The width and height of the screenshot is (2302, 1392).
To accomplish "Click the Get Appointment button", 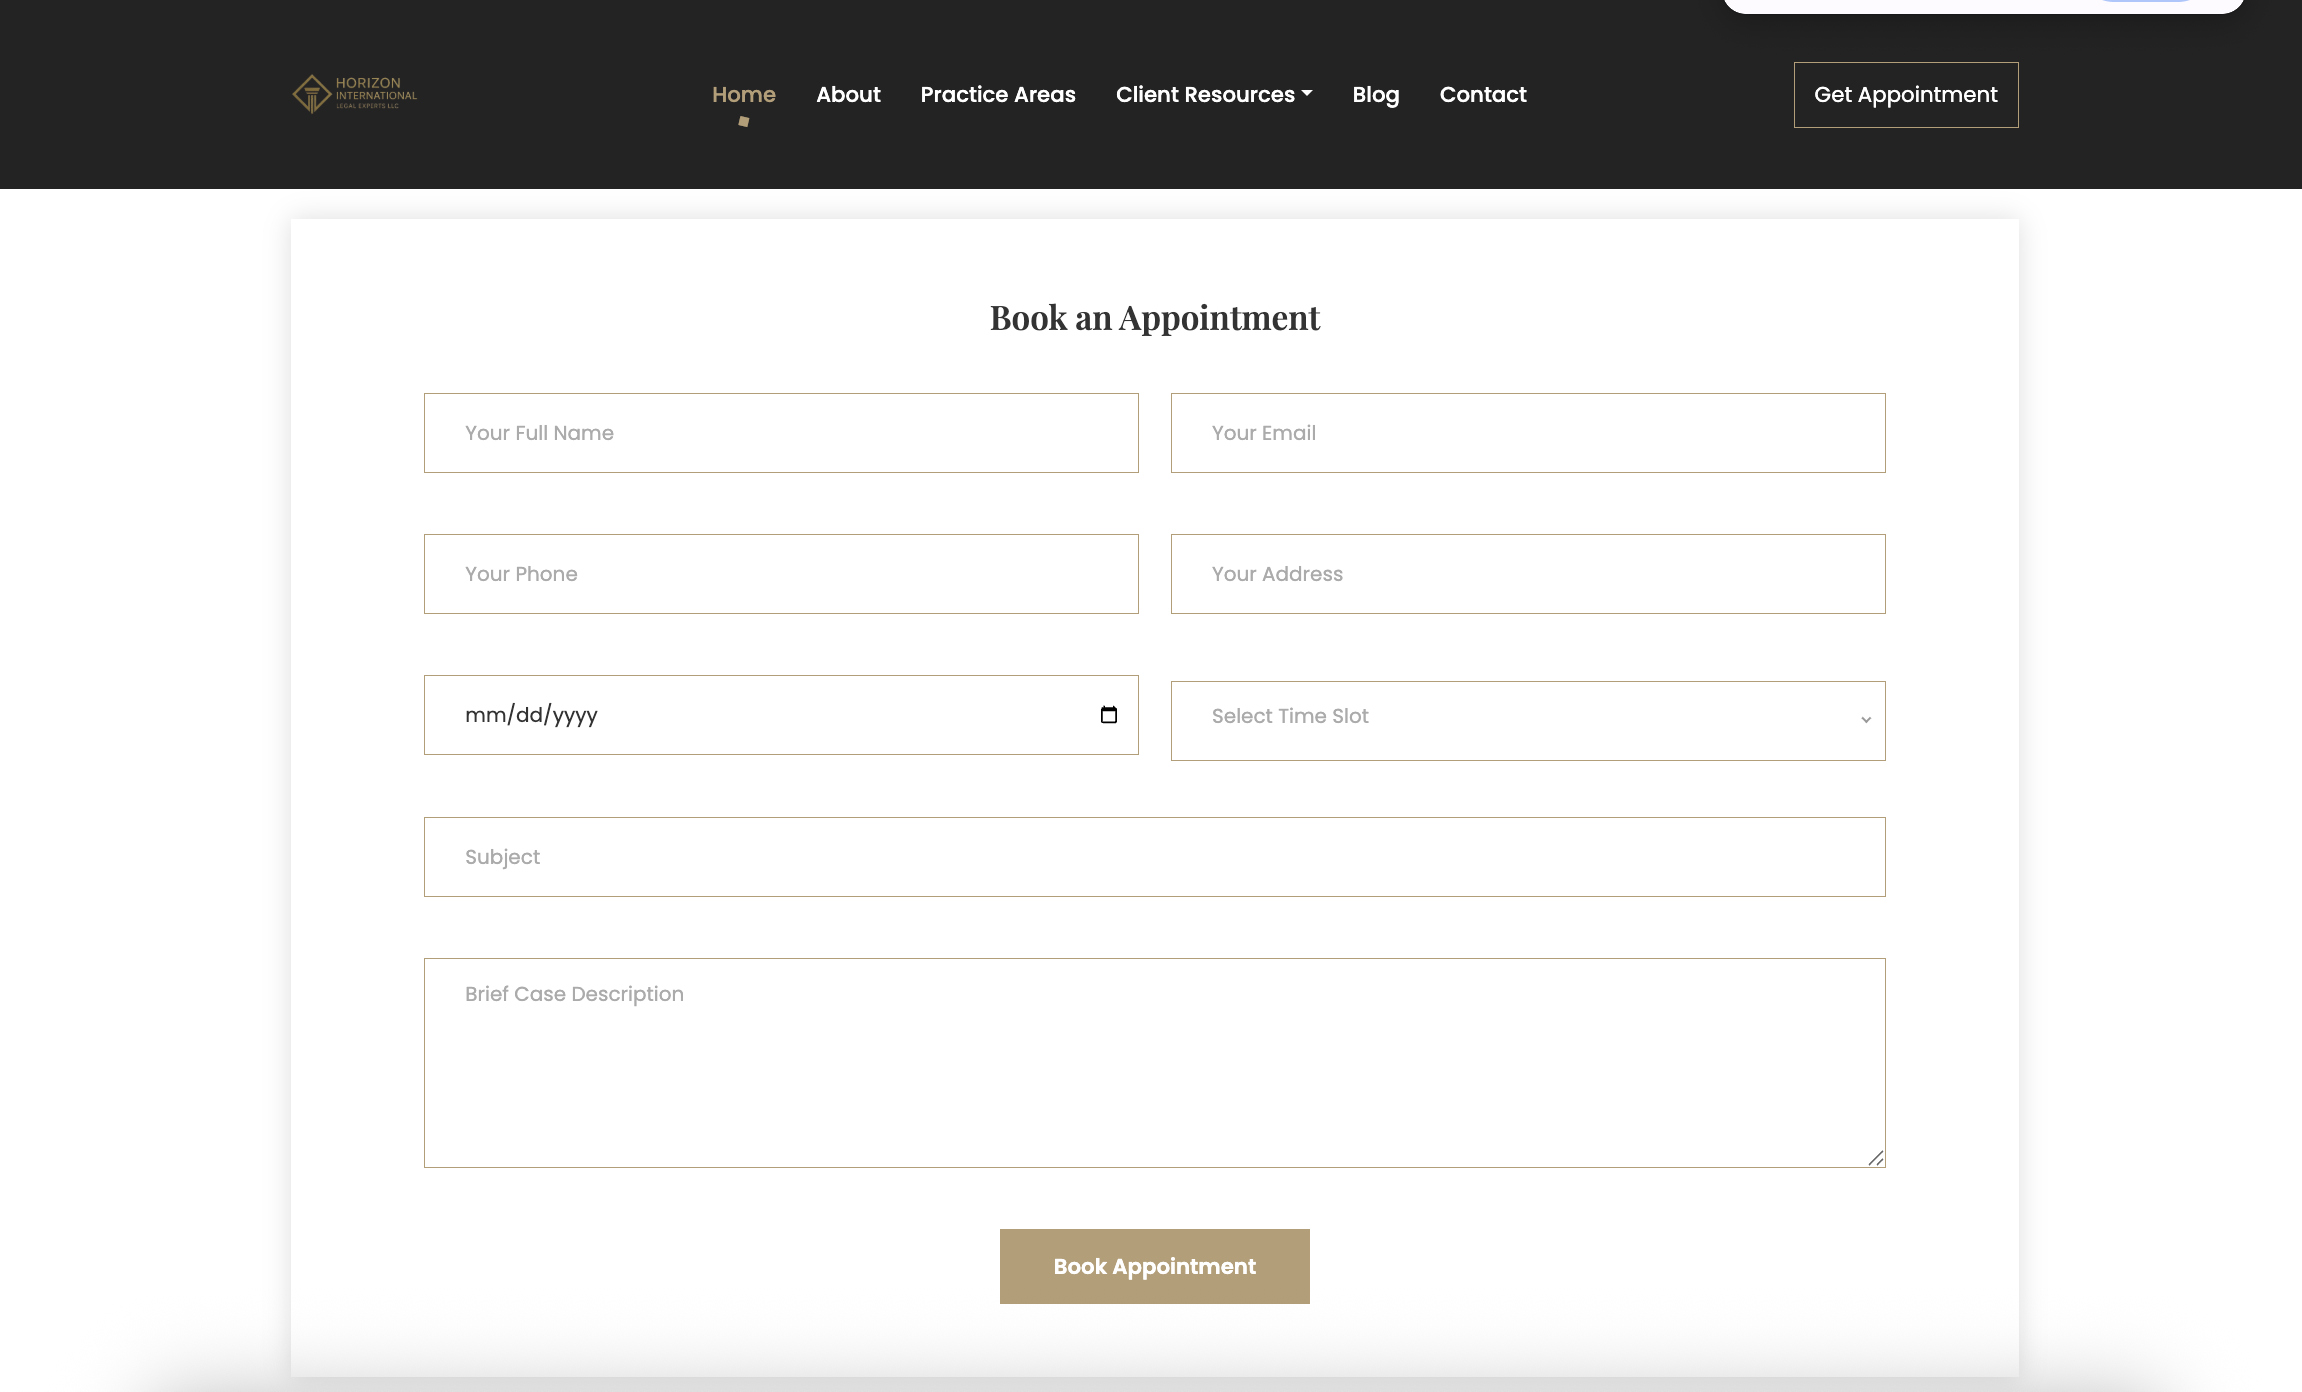I will pos(1904,94).
